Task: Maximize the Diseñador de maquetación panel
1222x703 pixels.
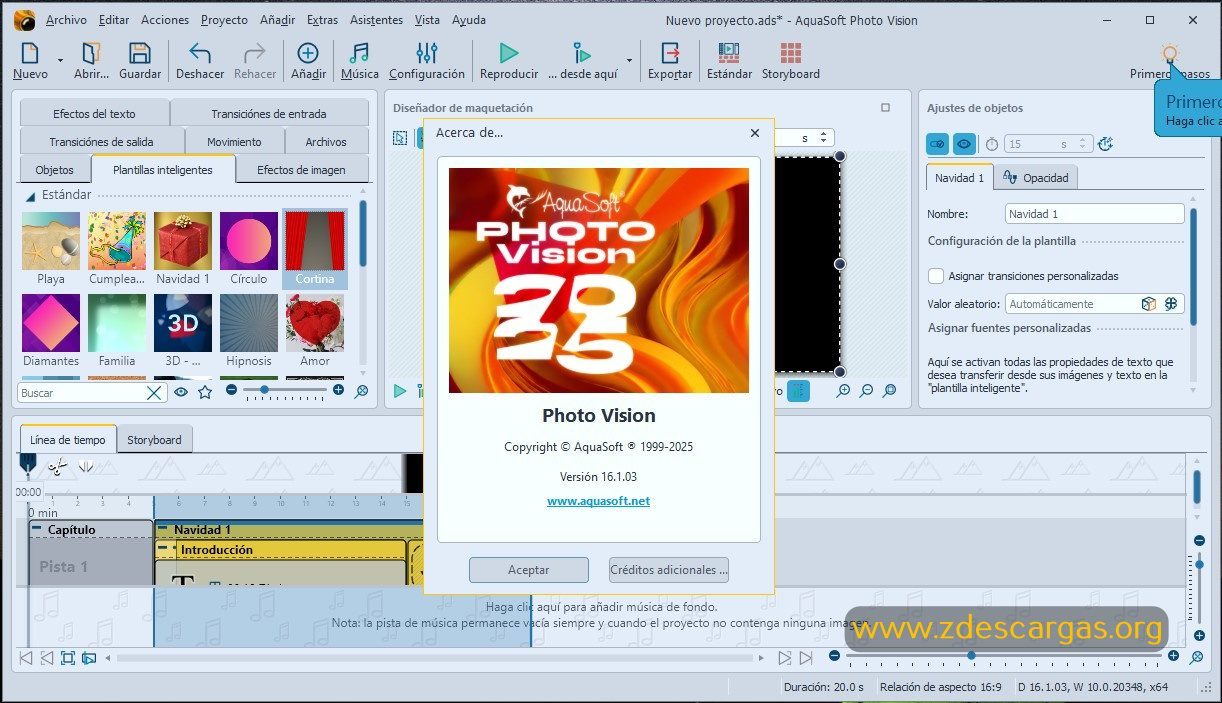Action: click(885, 107)
